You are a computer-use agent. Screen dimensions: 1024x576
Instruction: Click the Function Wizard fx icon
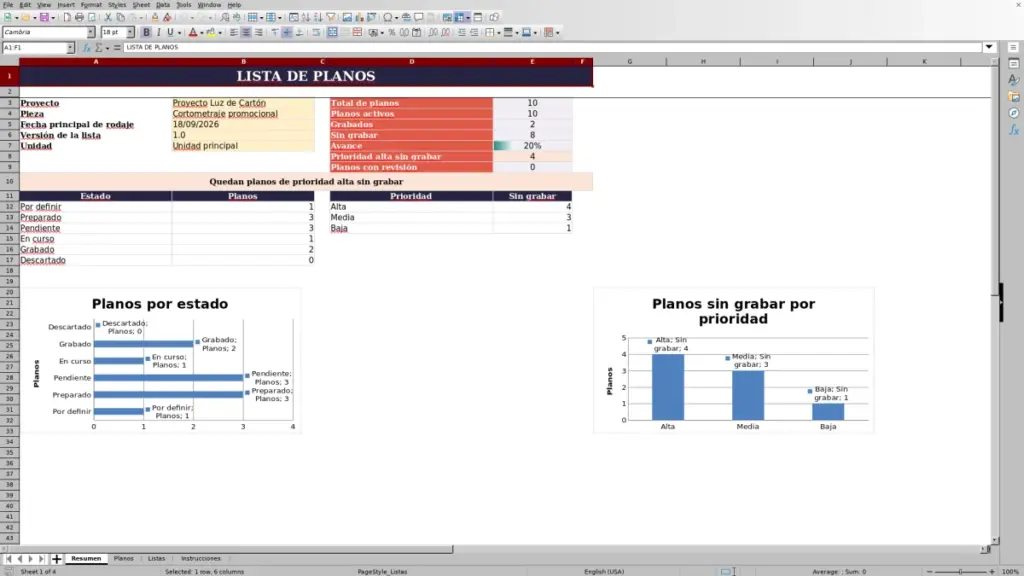(86, 48)
